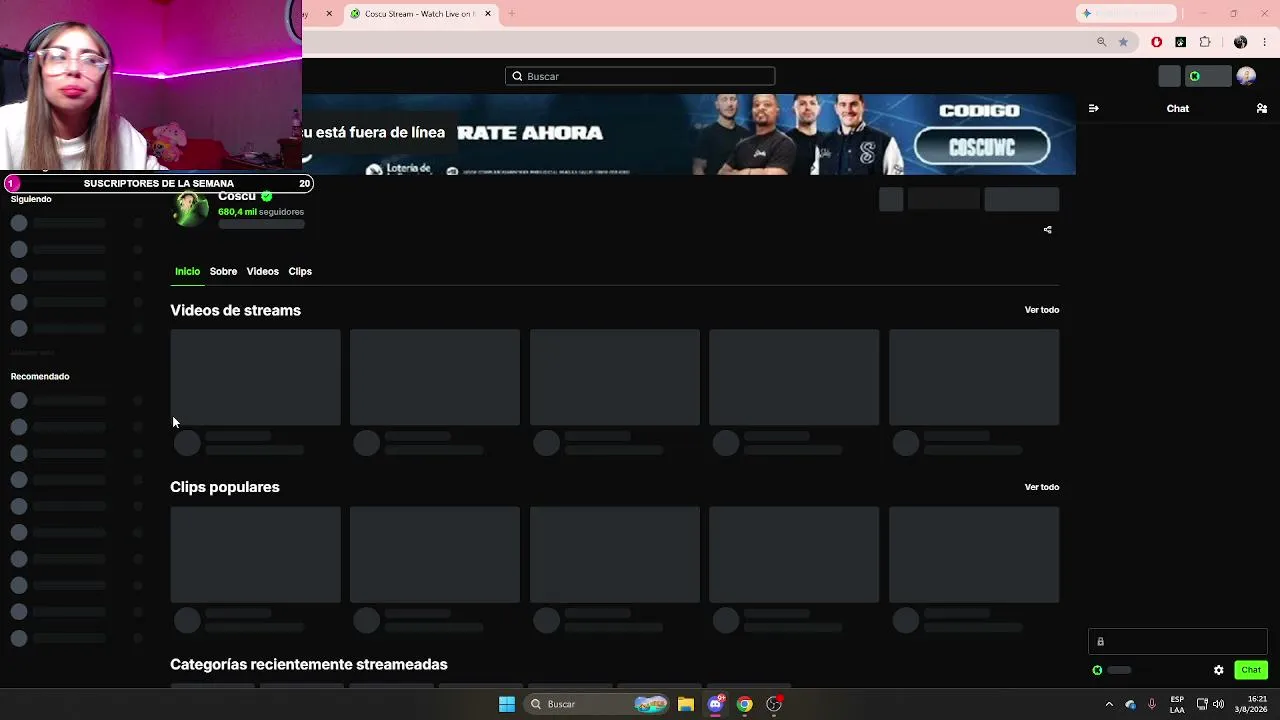Click the red shield extension icon
This screenshot has height=720, width=1280.
click(1157, 42)
